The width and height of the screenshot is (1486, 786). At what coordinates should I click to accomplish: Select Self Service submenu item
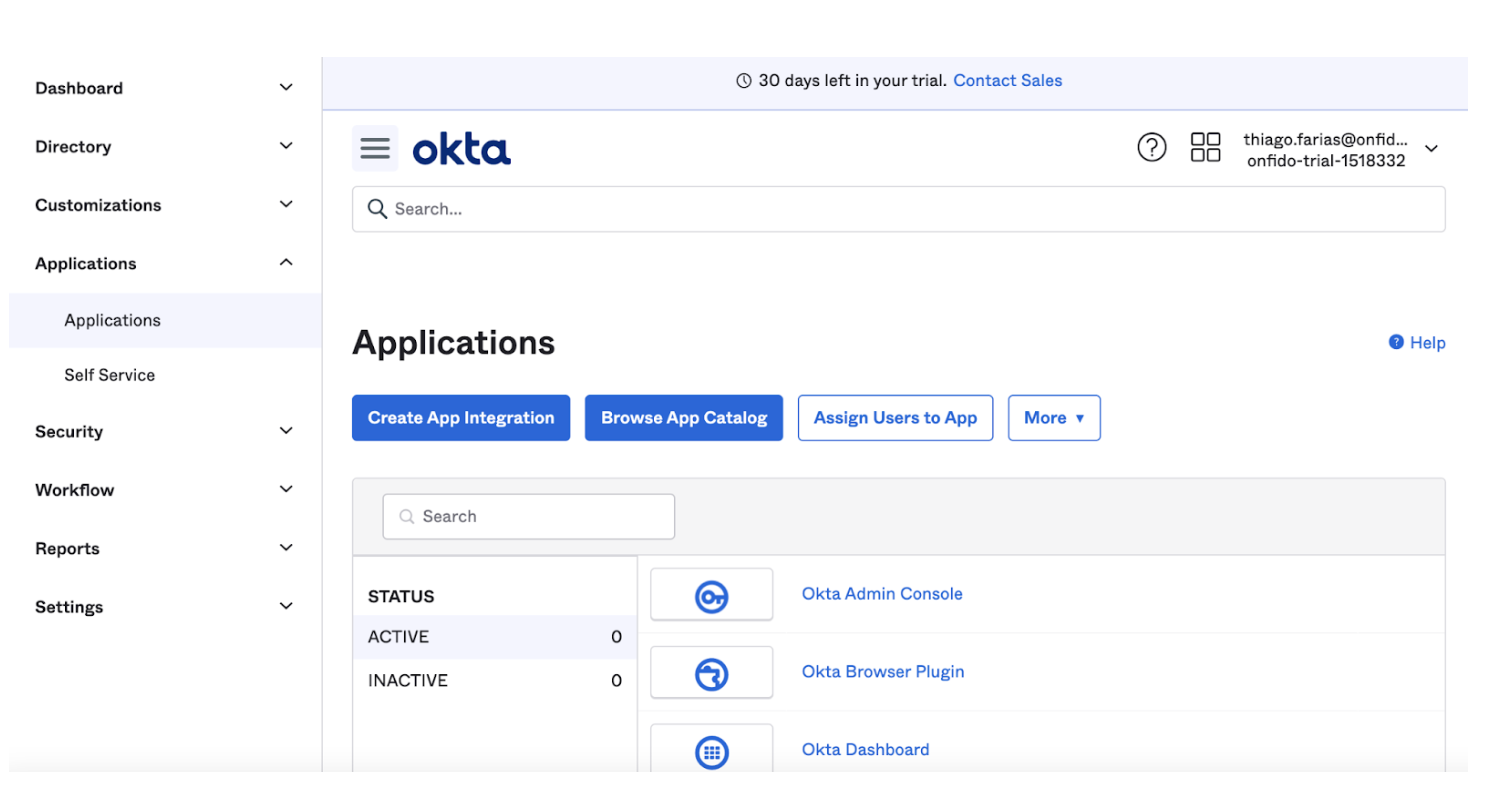[165, 375]
